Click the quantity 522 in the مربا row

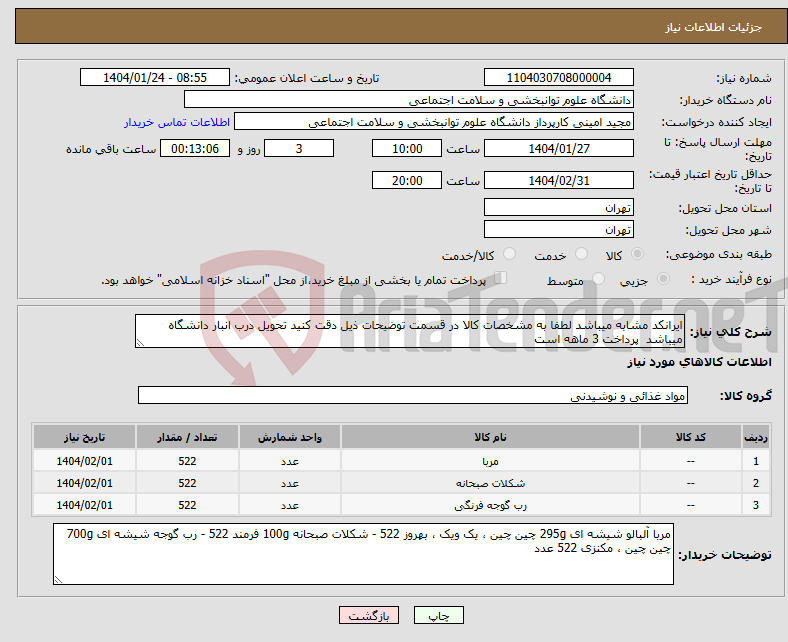187,461
